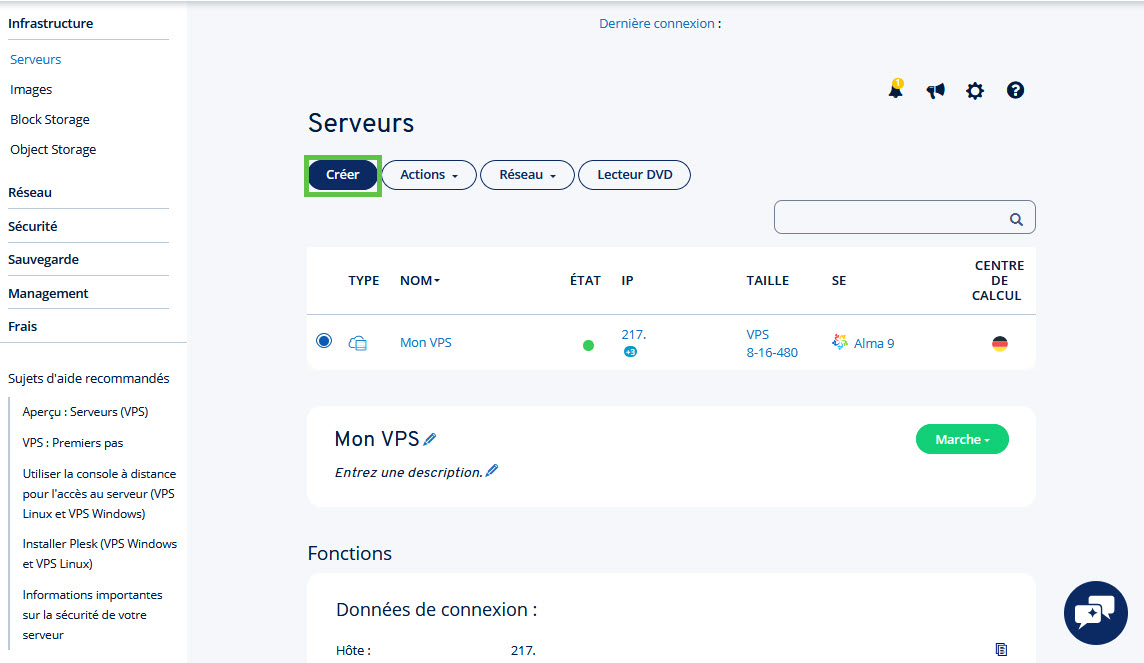Edit the description with pencil icon
This screenshot has height=663, width=1144.
(492, 470)
